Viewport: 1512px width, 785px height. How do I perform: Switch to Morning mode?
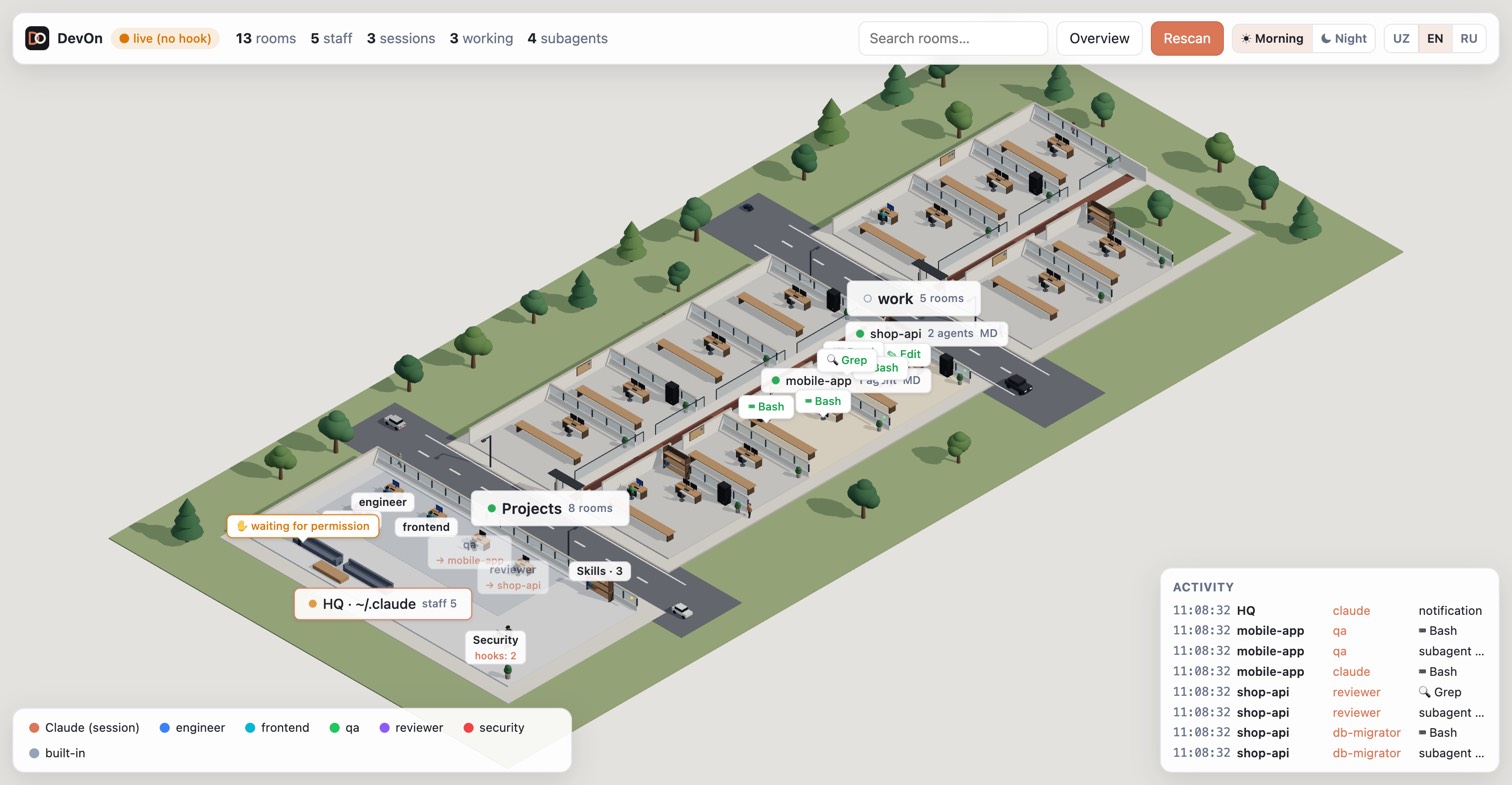pyautogui.click(x=1272, y=38)
